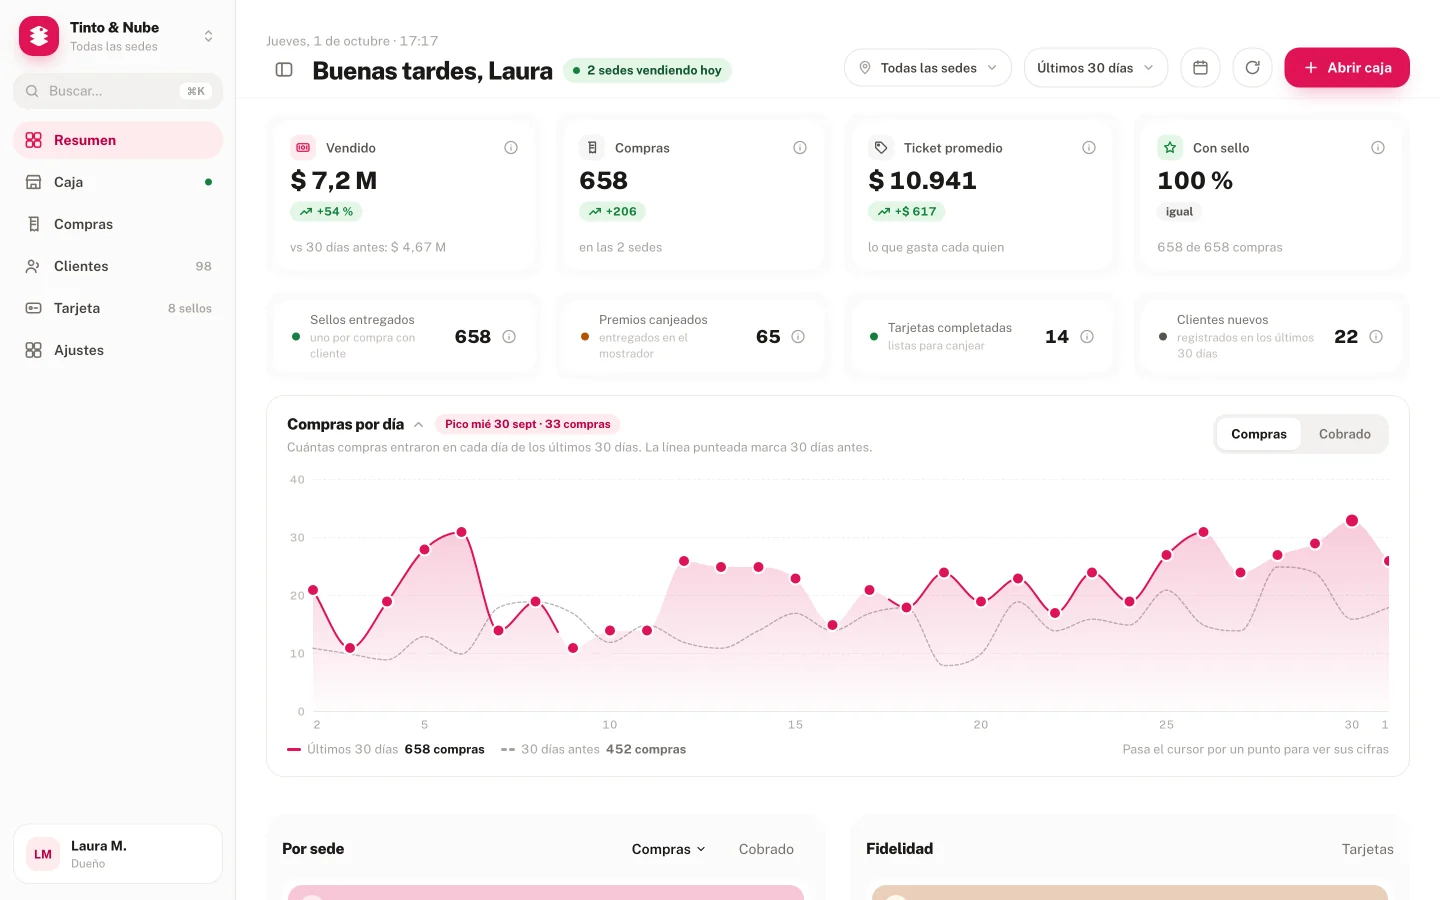Open info icon beside Tarjetas completadas
The height and width of the screenshot is (900, 1440).
pos(1087,337)
